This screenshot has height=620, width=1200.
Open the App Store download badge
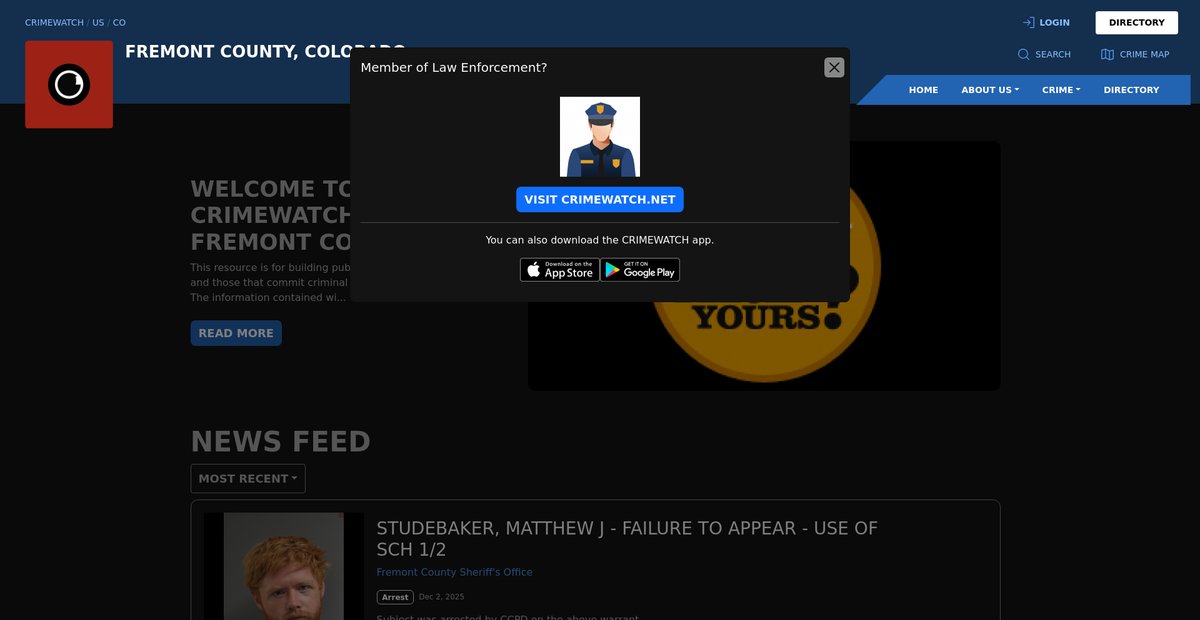[x=560, y=270]
